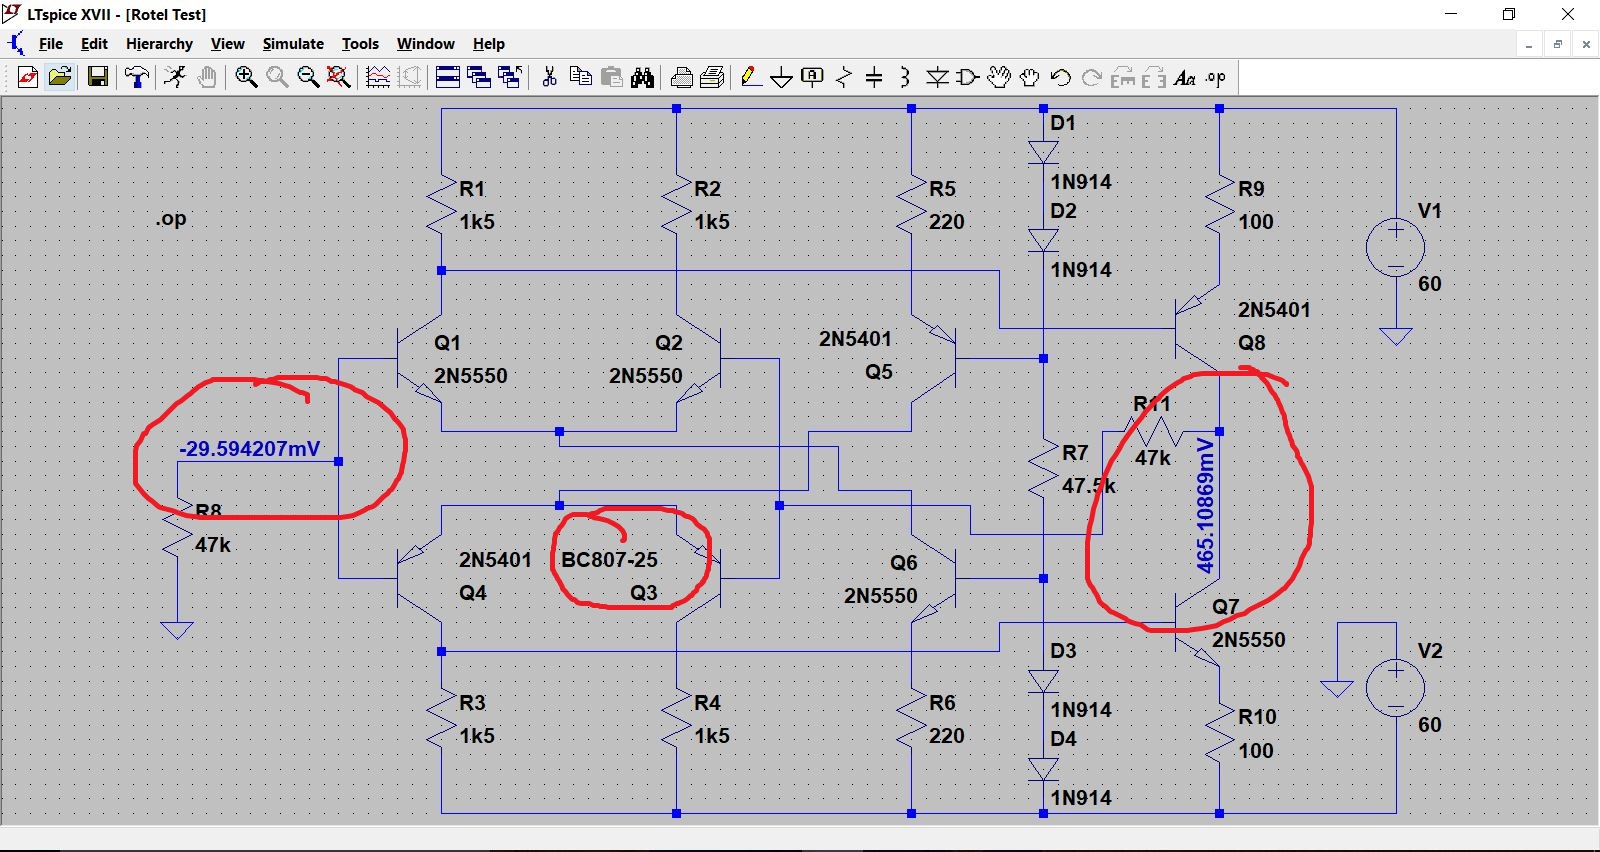1600x852 pixels.
Task: Click the .op directive text on schematic
Action: pos(171,219)
